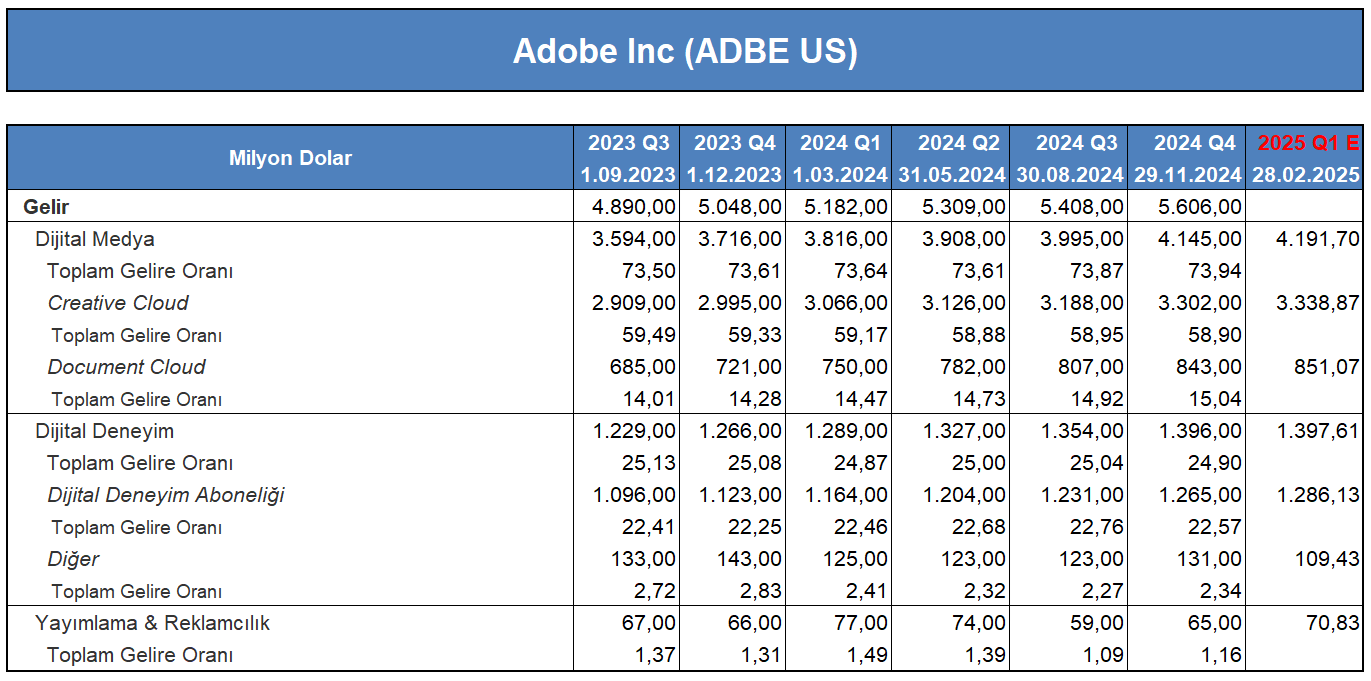Viewport: 1371px width, 681px height.
Task: Select the Document Cloud row label
Action: (x=126, y=367)
